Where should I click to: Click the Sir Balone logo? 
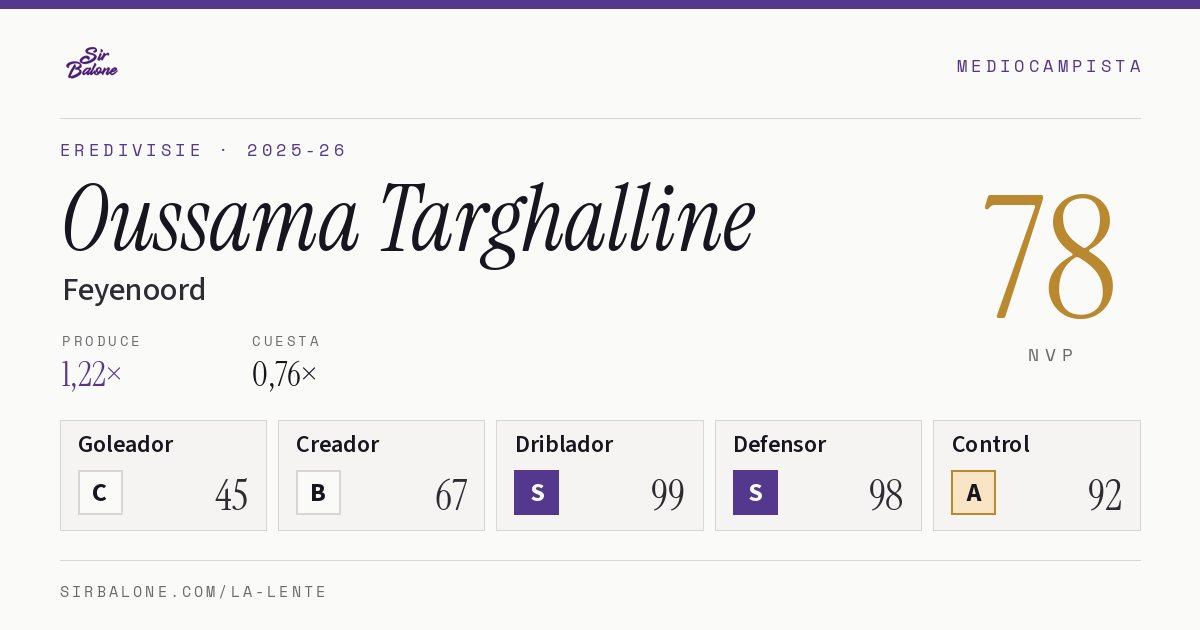click(92, 63)
